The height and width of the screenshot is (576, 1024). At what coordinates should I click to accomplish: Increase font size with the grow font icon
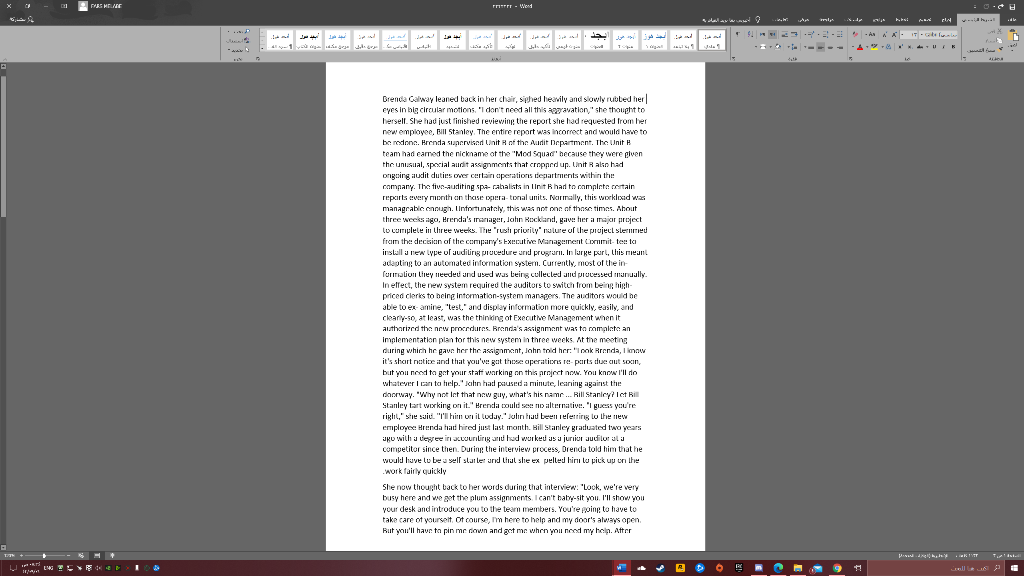894,35
